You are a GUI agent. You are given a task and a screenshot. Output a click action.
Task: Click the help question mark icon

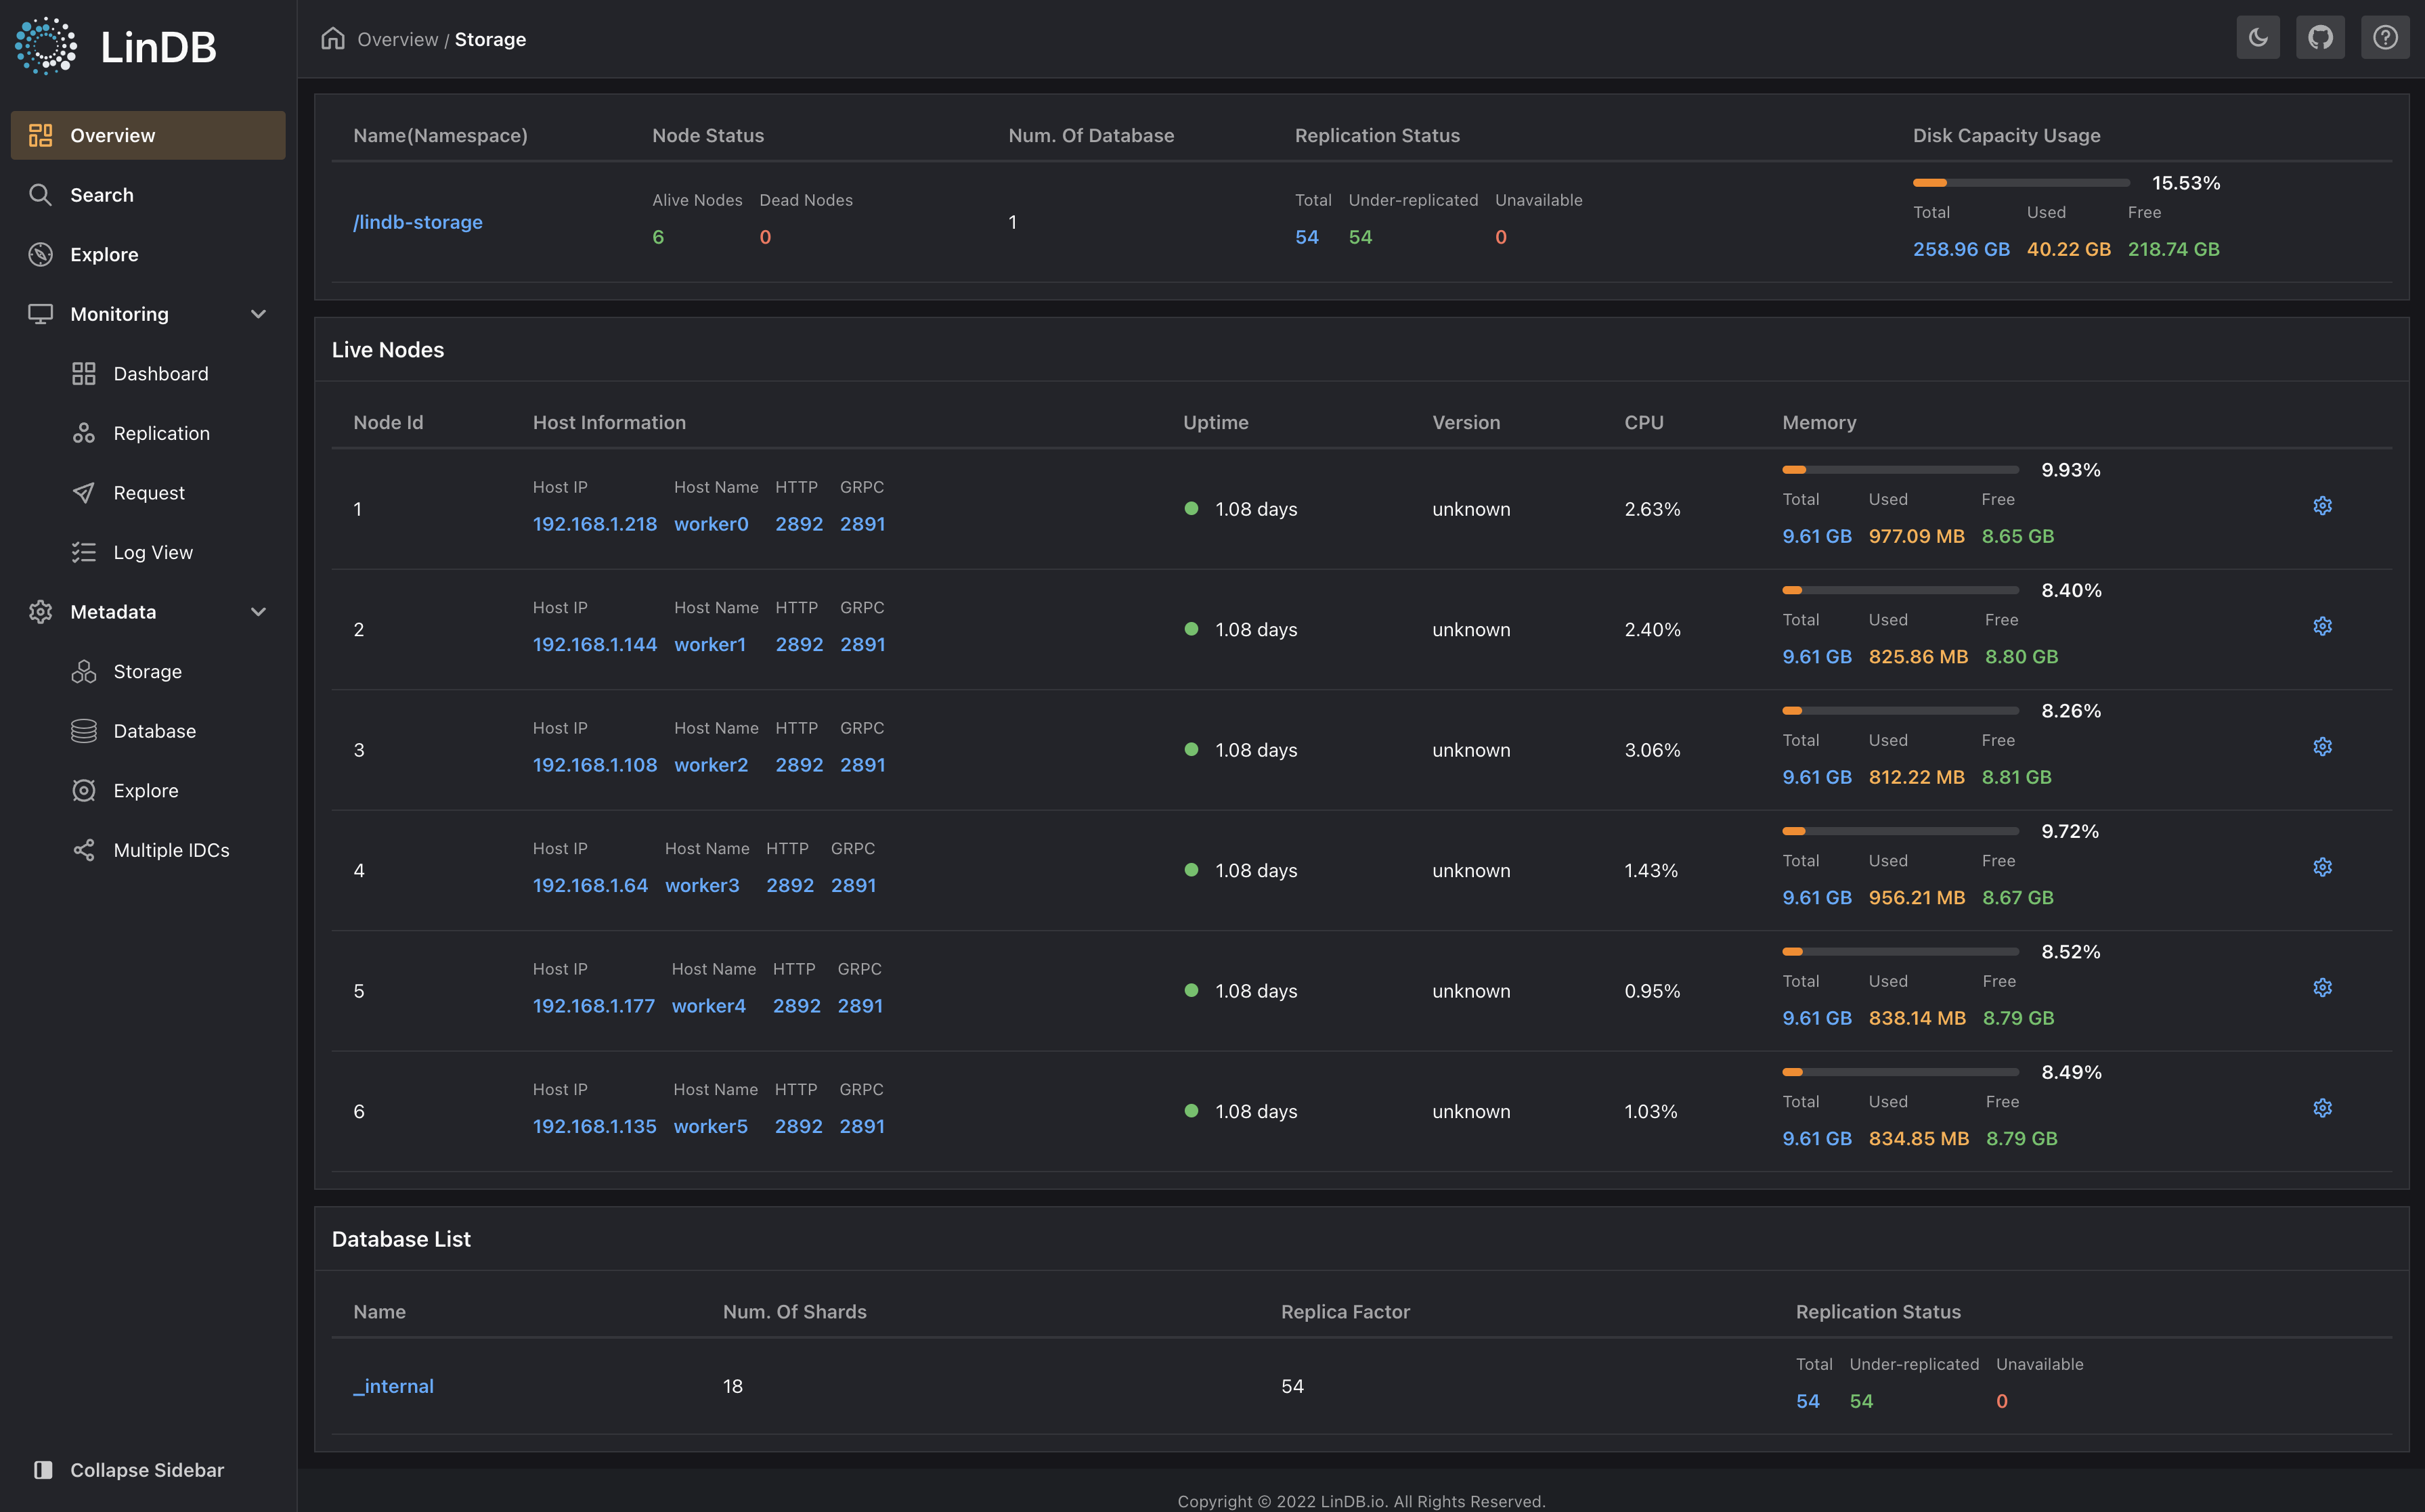(2385, 37)
